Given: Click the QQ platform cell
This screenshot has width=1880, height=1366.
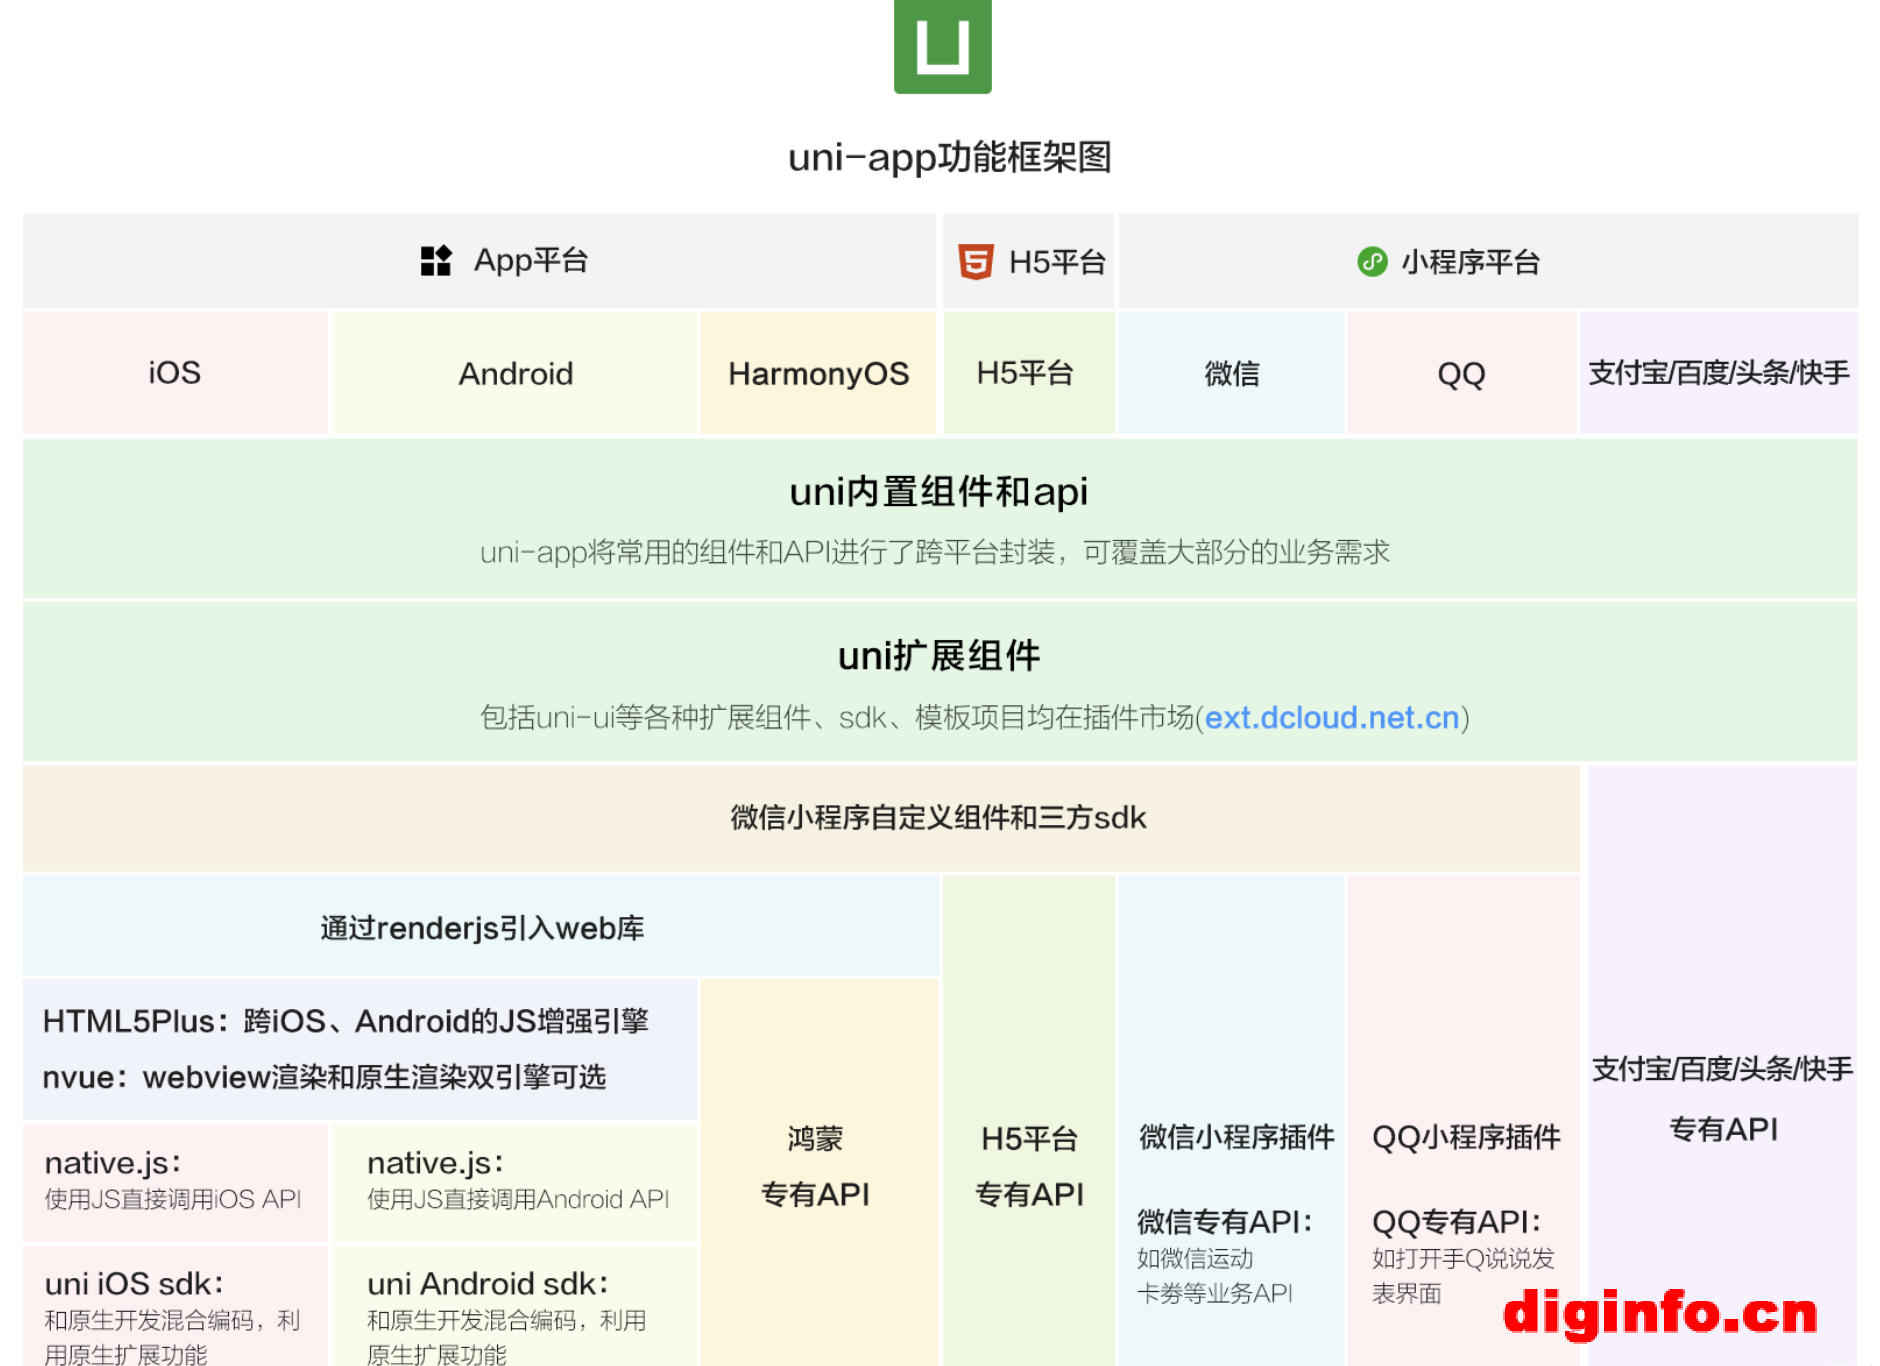Looking at the screenshot, I should coord(1461,373).
